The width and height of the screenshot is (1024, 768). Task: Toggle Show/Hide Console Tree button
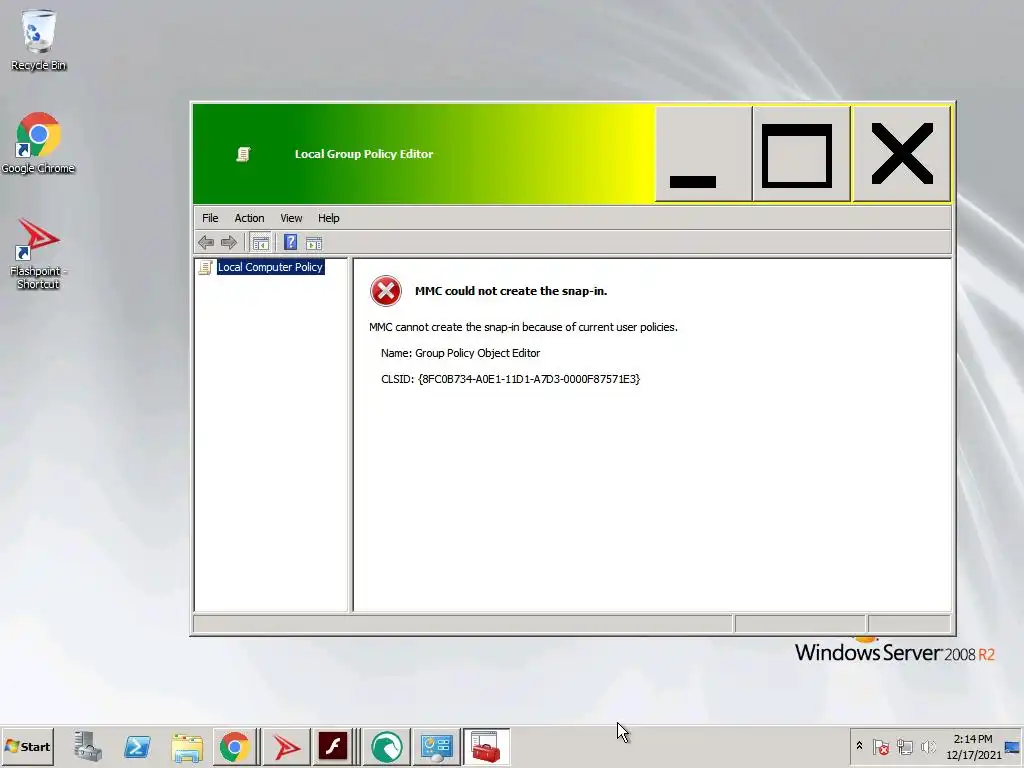(260, 243)
